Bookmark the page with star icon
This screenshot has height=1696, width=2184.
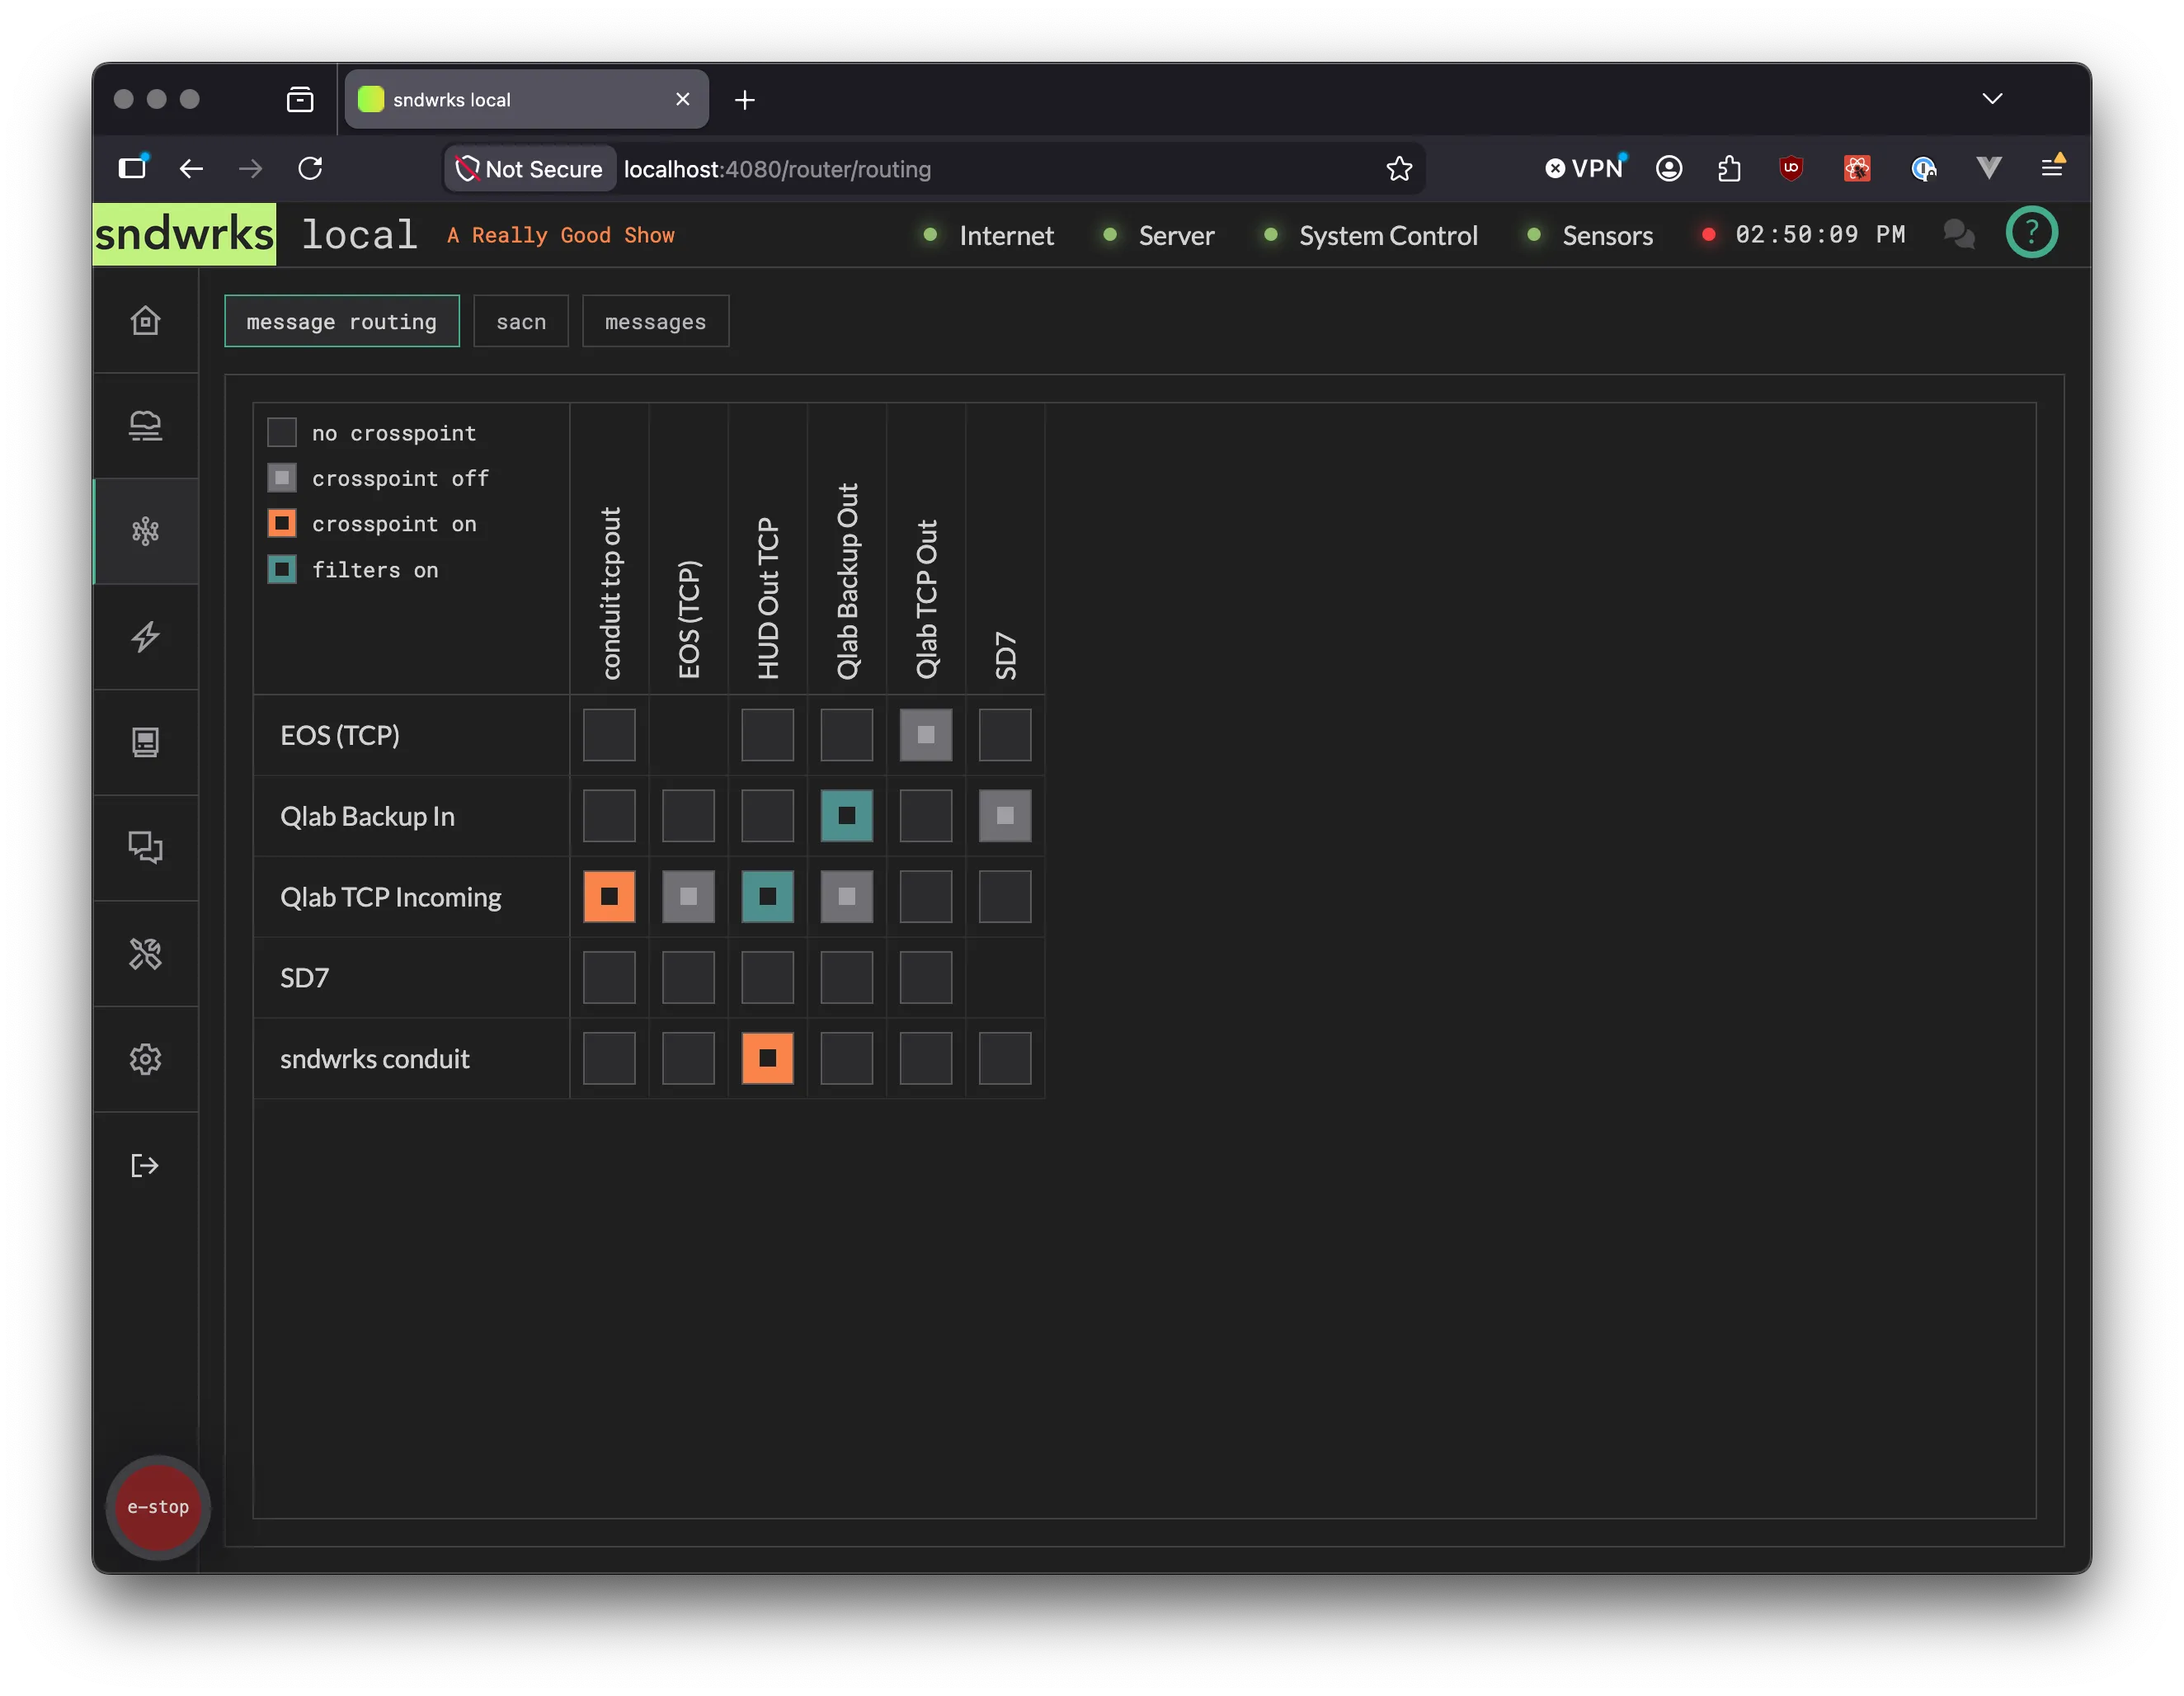(x=1399, y=168)
